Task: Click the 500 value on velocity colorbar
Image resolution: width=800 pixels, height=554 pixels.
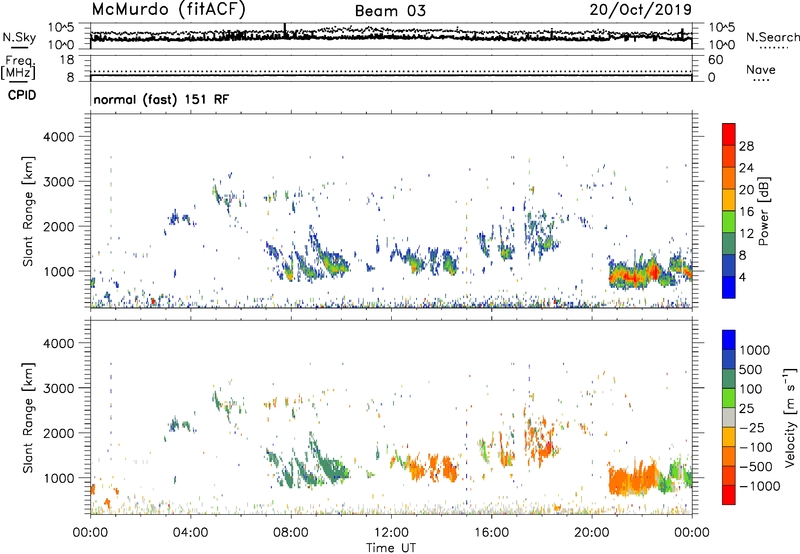Action: [751, 369]
